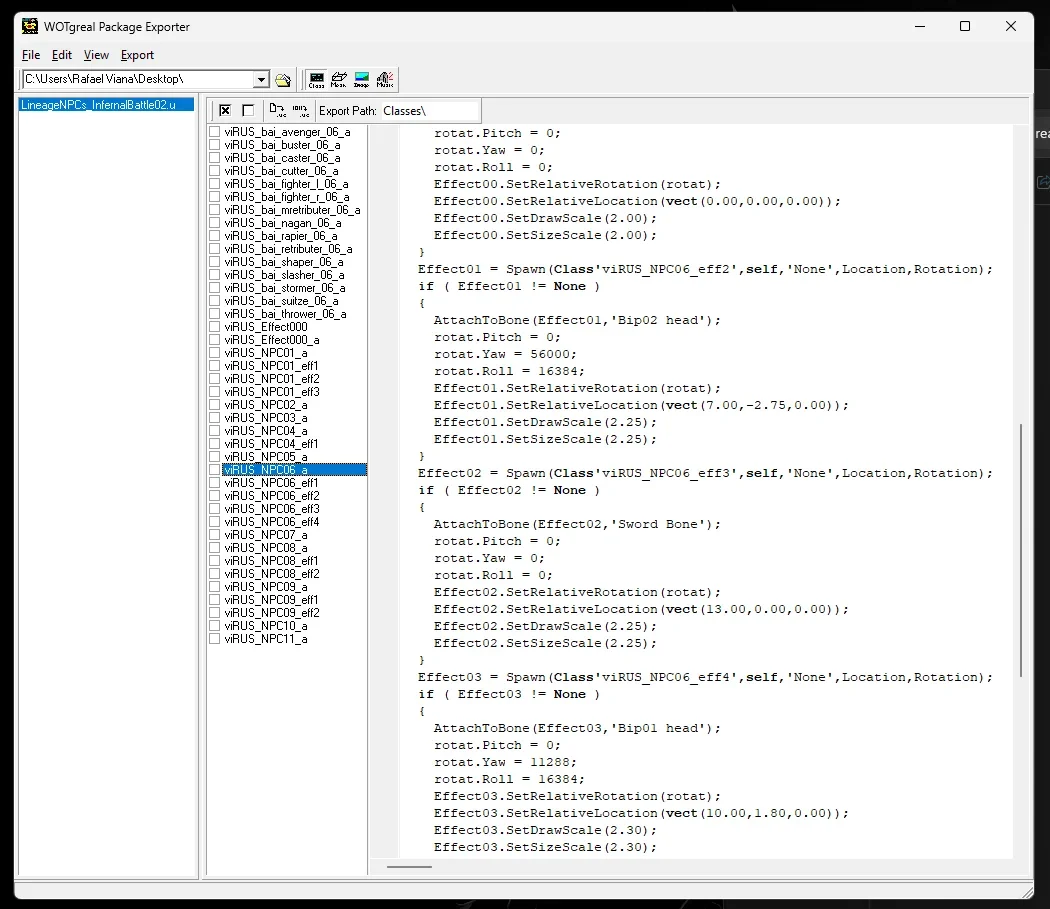Screen dimensions: 1050x909
Task: Click the deselect-all empty box icon
Action: (x=248, y=111)
